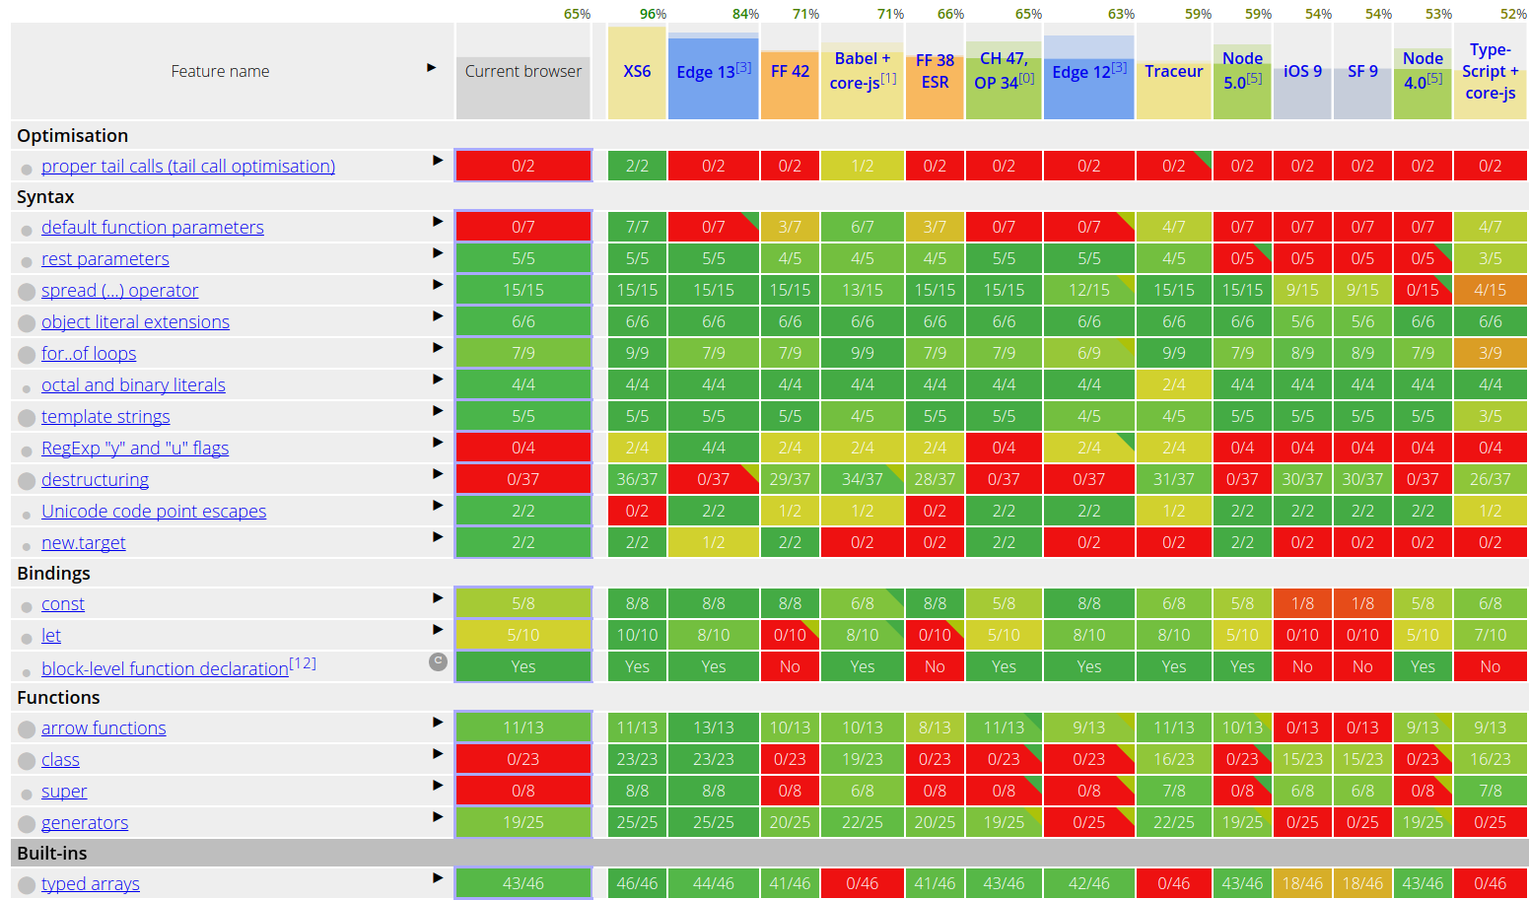Viewport: 1529px width, 900px height.
Task: Click the grey circle icon beside class
Action: point(27,761)
